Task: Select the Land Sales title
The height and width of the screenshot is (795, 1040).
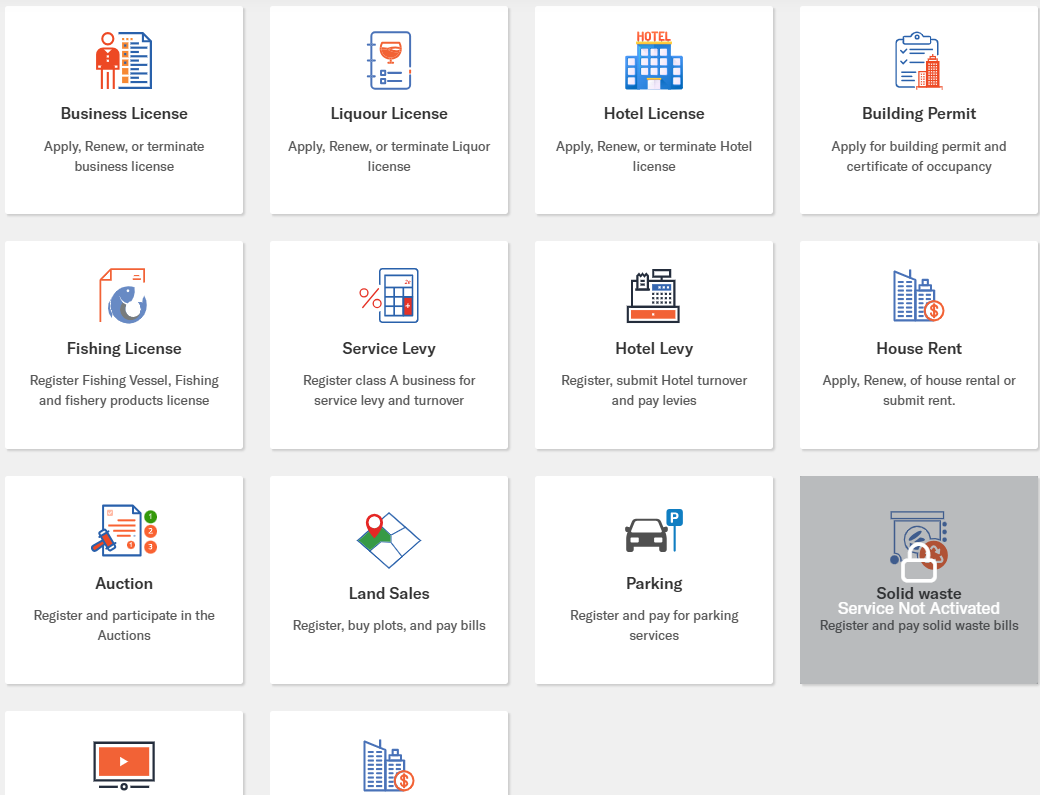Action: point(389,593)
